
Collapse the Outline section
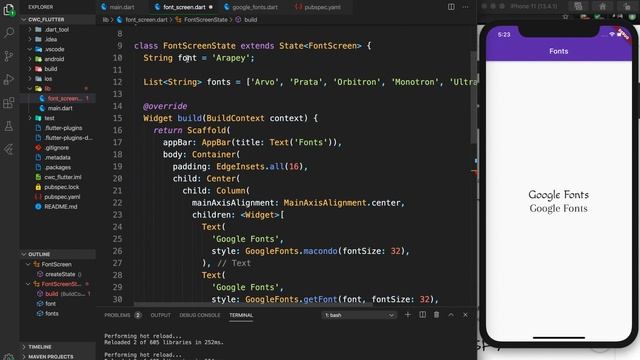click(58, 254)
